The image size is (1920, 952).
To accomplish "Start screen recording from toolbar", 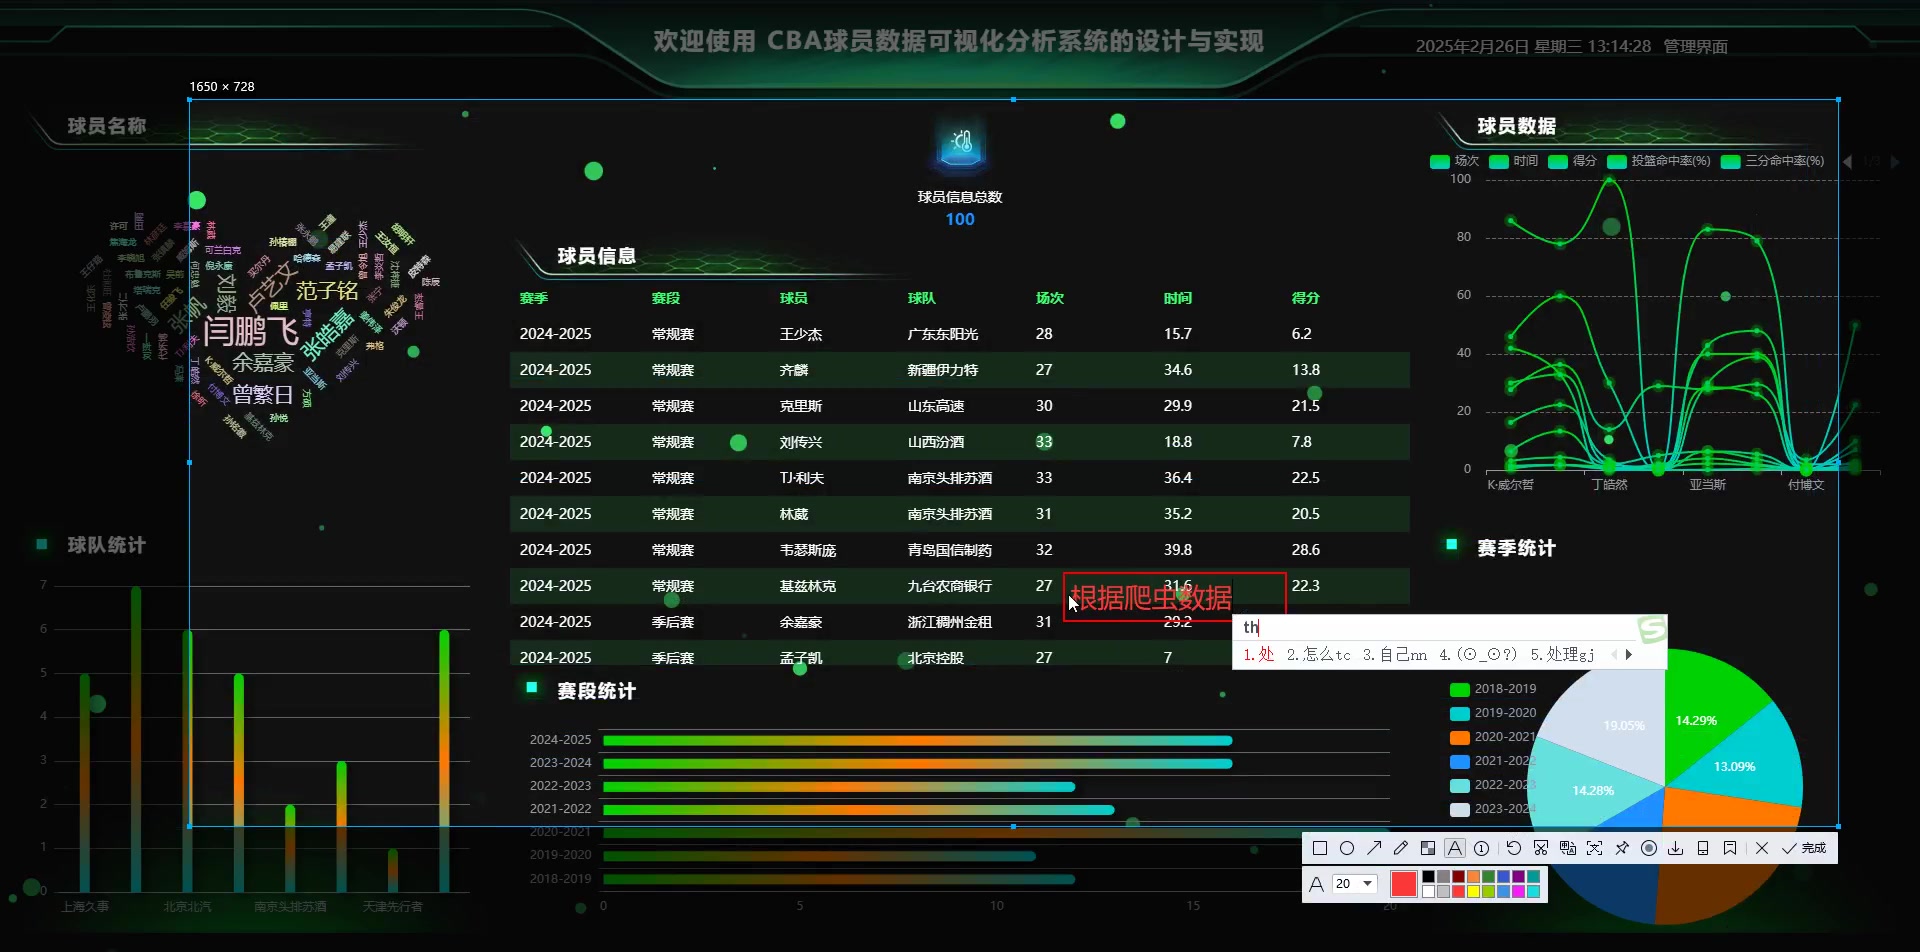I will pyautogui.click(x=1649, y=848).
